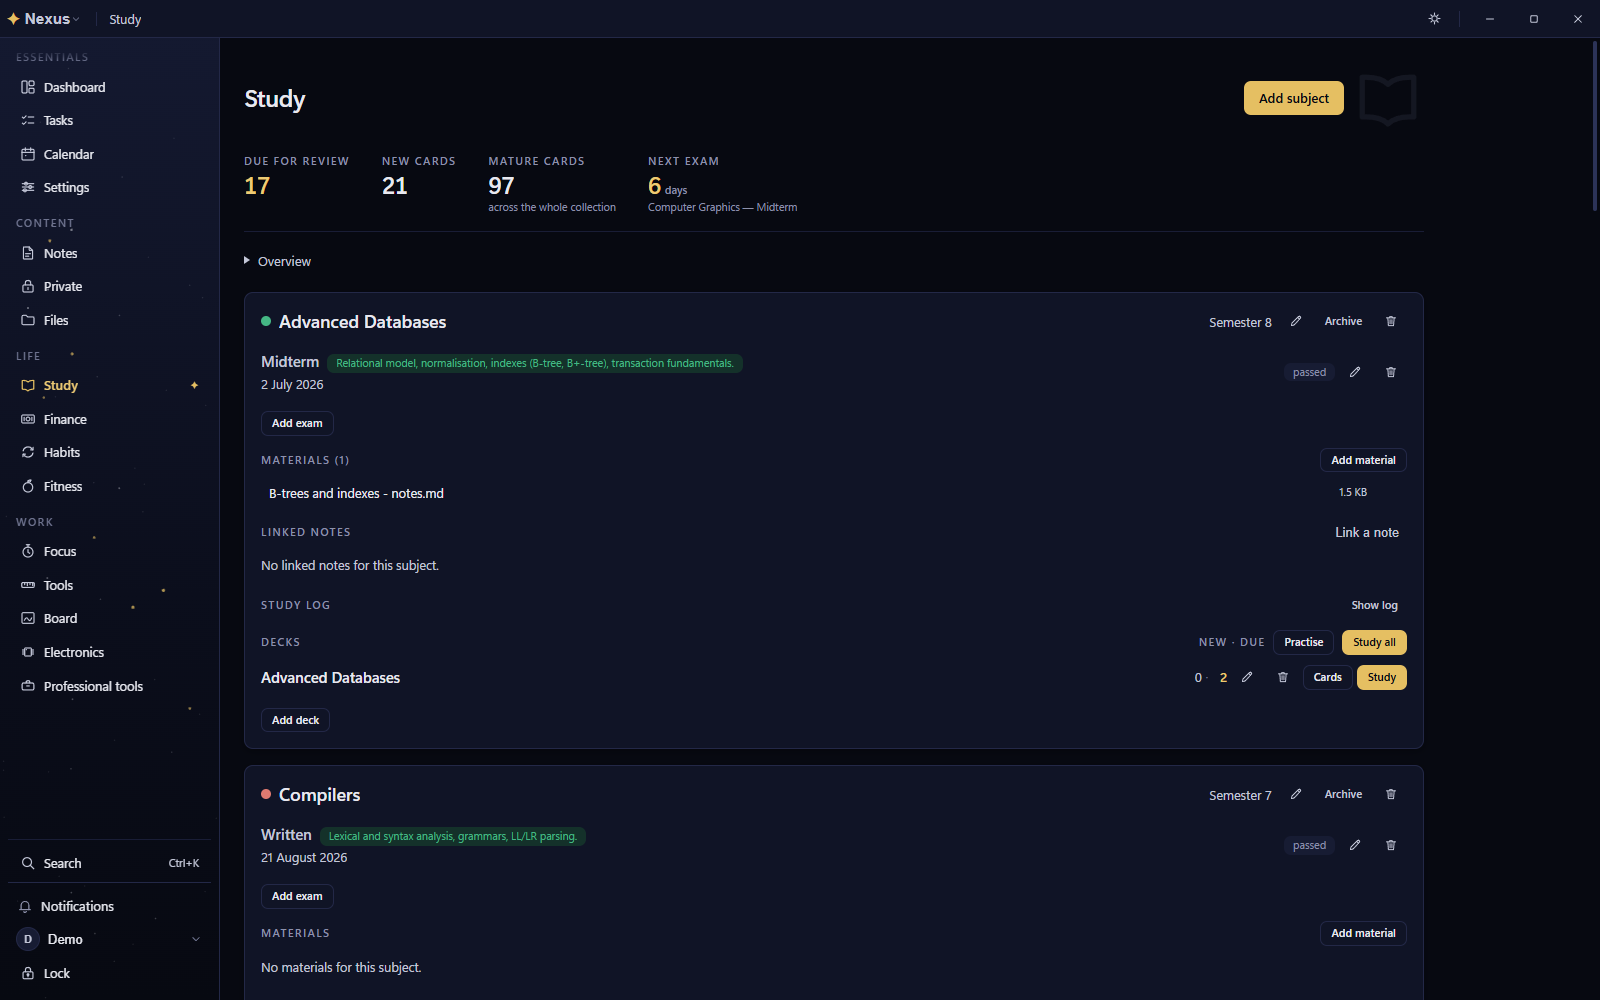Screen dimensions: 1600x1000
Task: Go to Tasks in the sidebar
Action: pyautogui.click(x=110, y=121)
